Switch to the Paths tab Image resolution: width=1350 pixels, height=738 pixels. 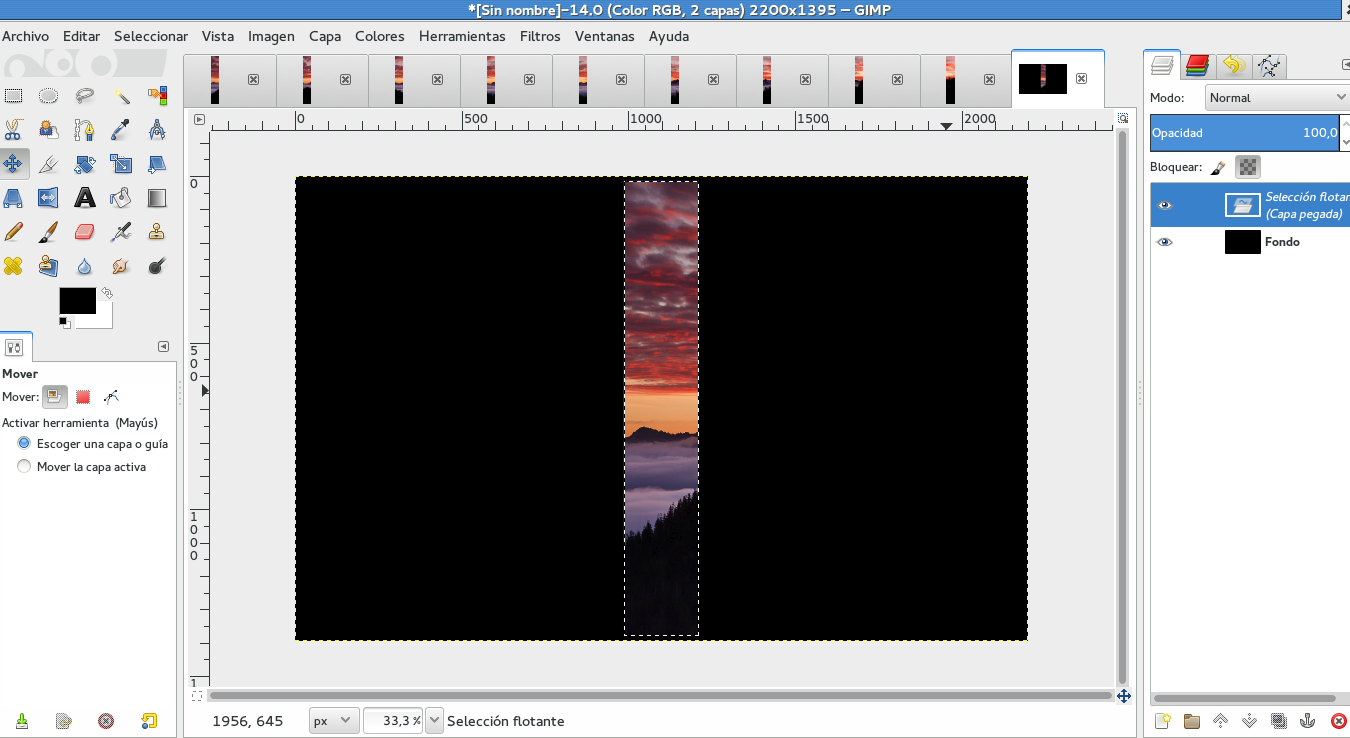point(1268,66)
